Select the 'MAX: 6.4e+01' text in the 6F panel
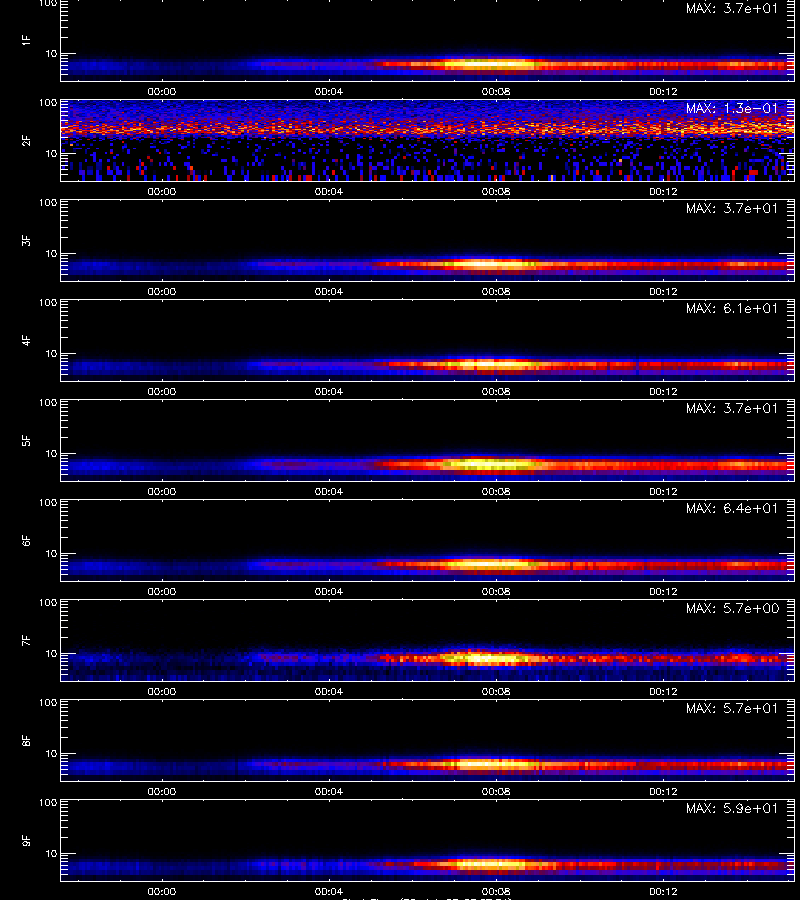800x900 pixels. click(732, 509)
